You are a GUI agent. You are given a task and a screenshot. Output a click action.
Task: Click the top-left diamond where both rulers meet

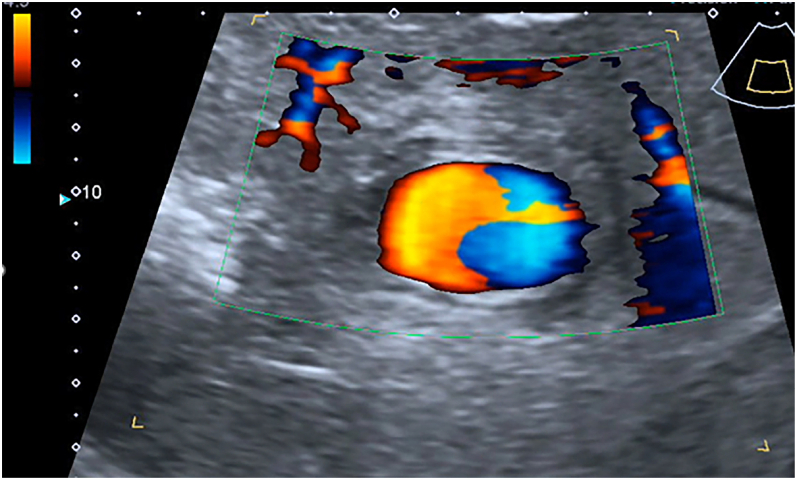[76, 13]
